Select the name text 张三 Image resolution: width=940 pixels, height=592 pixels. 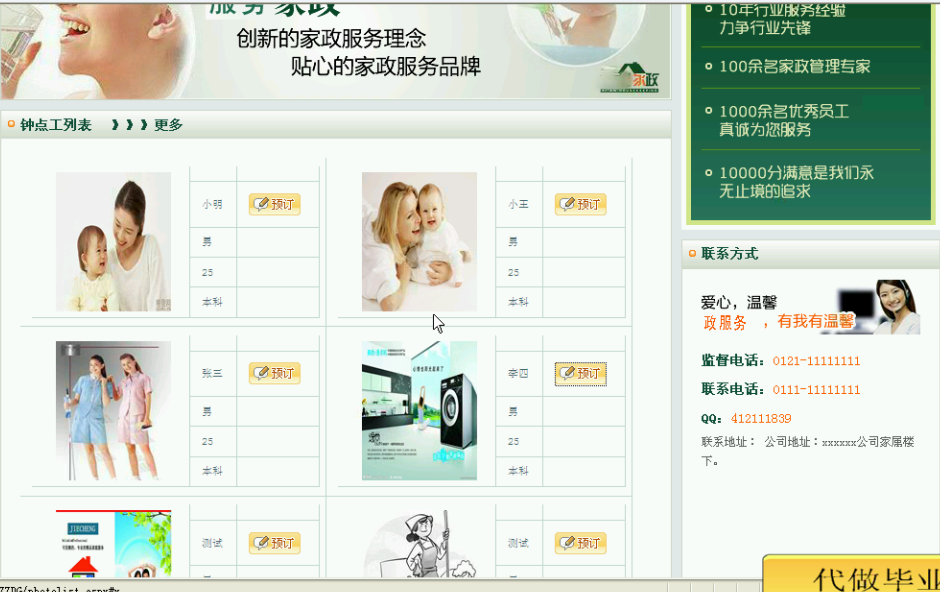[x=212, y=373]
